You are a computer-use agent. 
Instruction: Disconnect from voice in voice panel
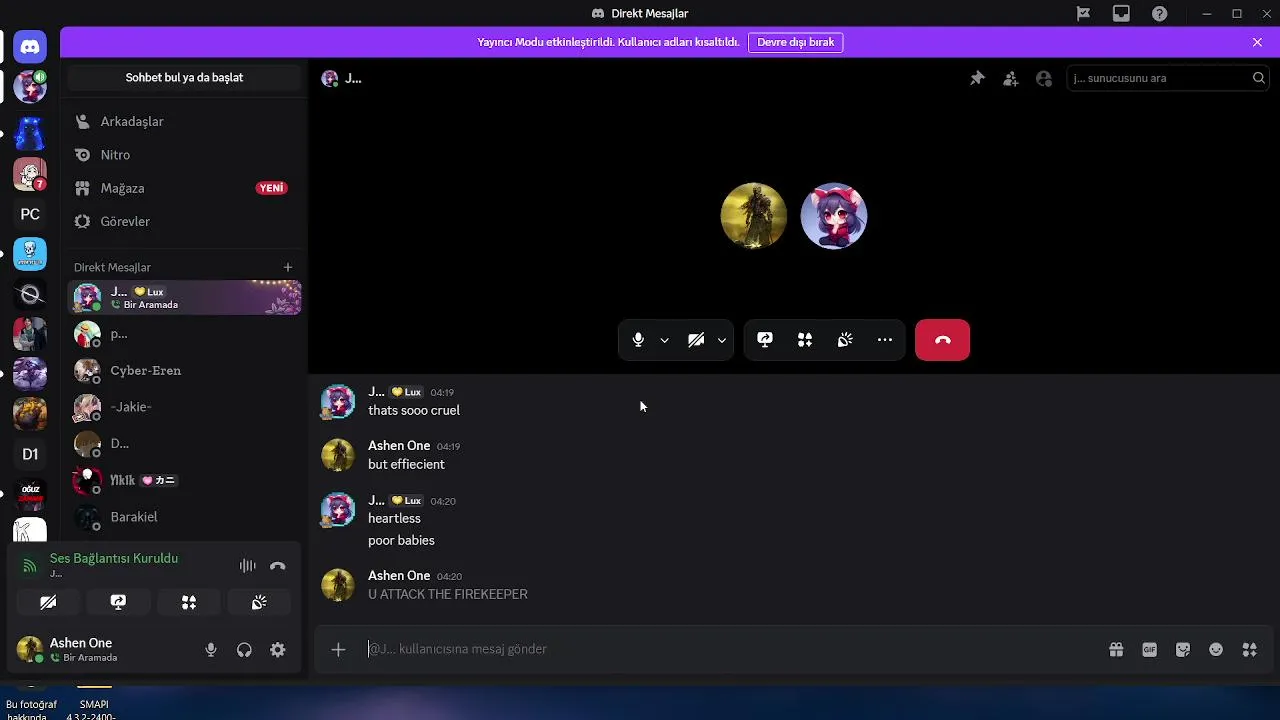click(278, 566)
